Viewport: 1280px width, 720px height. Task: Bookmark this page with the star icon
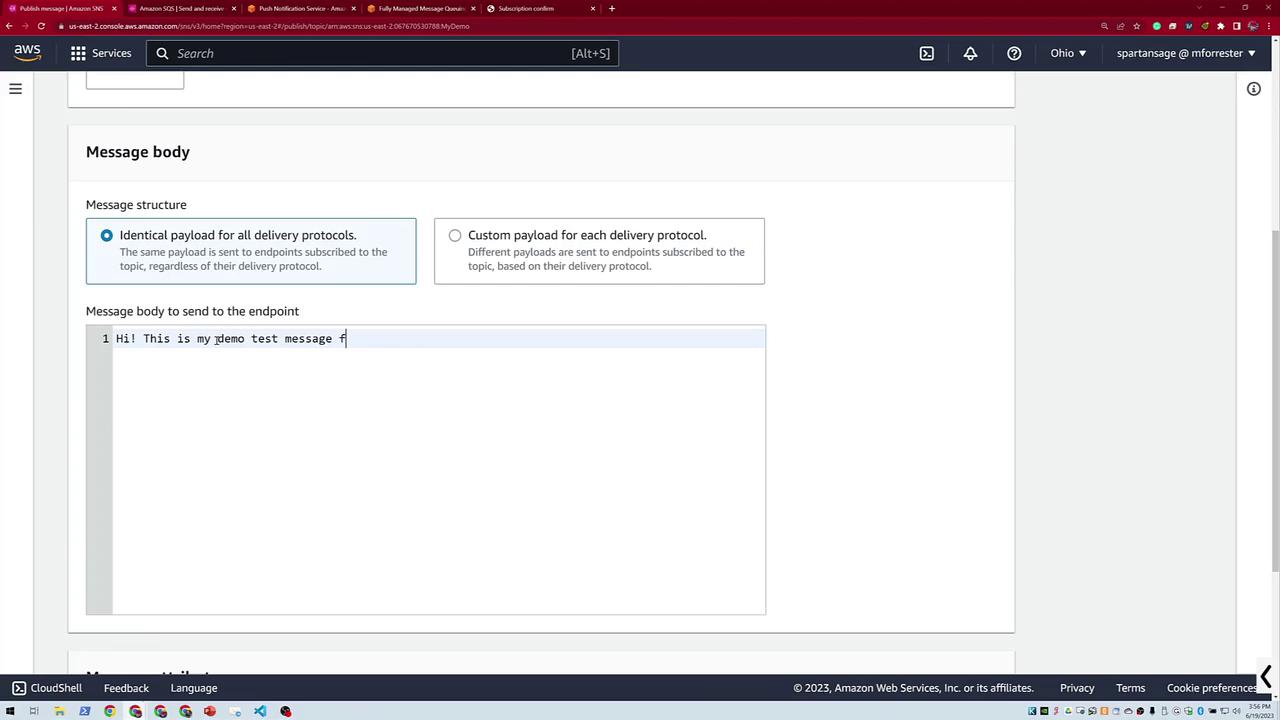tap(1137, 26)
